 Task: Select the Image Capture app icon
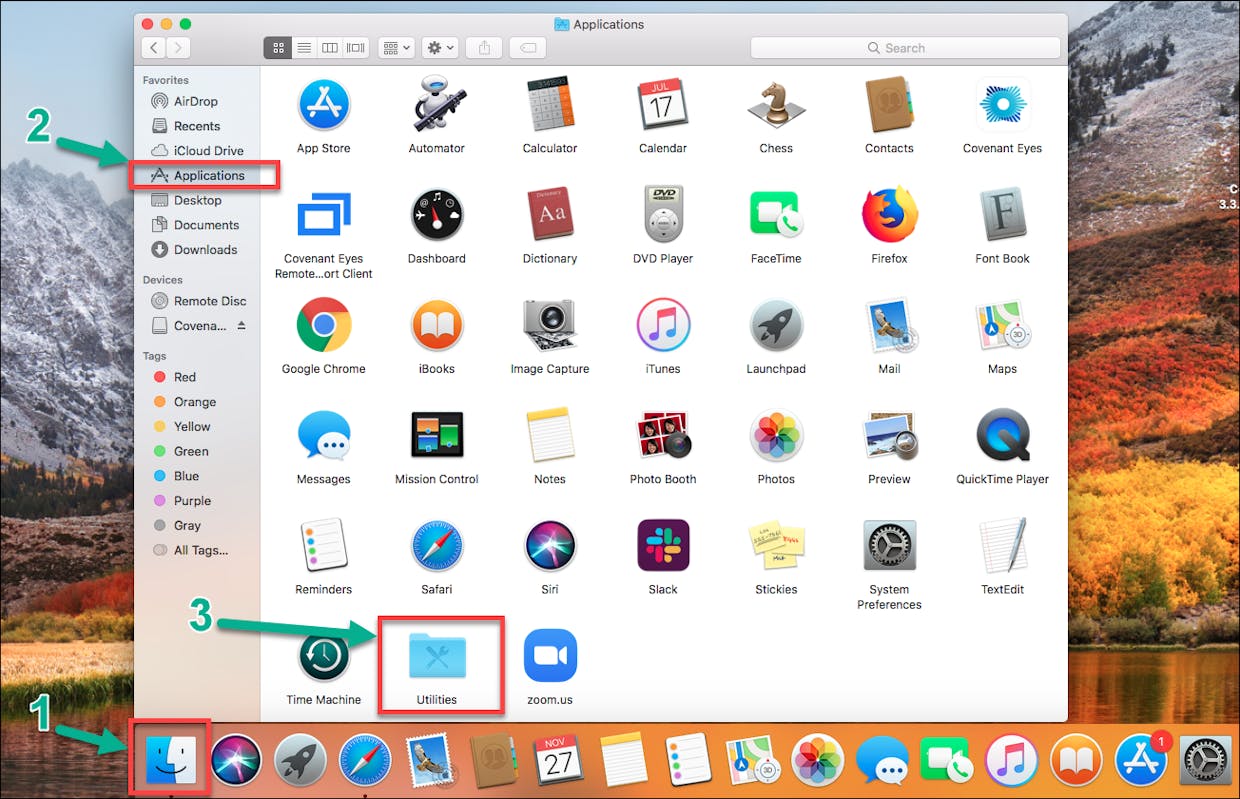pos(550,325)
